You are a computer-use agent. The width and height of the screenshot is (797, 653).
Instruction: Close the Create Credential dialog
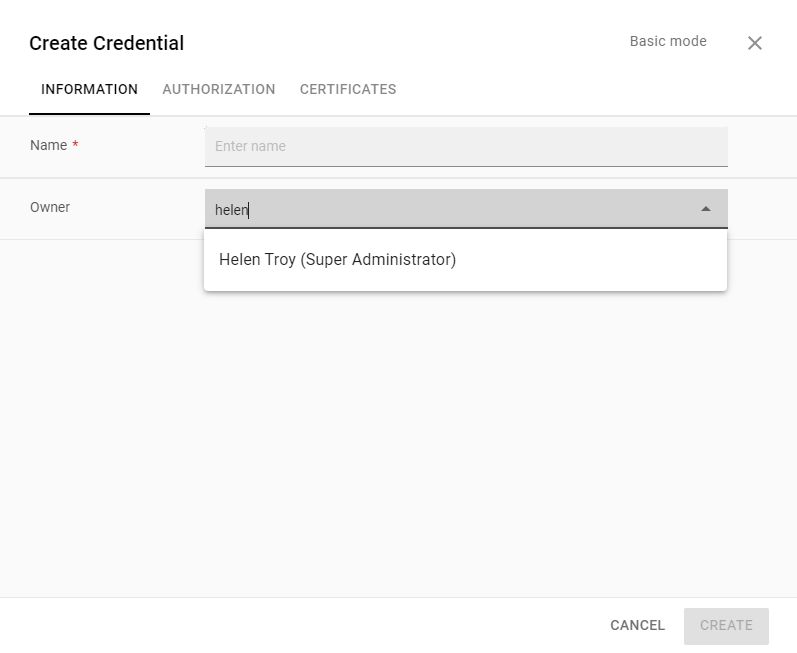point(755,43)
